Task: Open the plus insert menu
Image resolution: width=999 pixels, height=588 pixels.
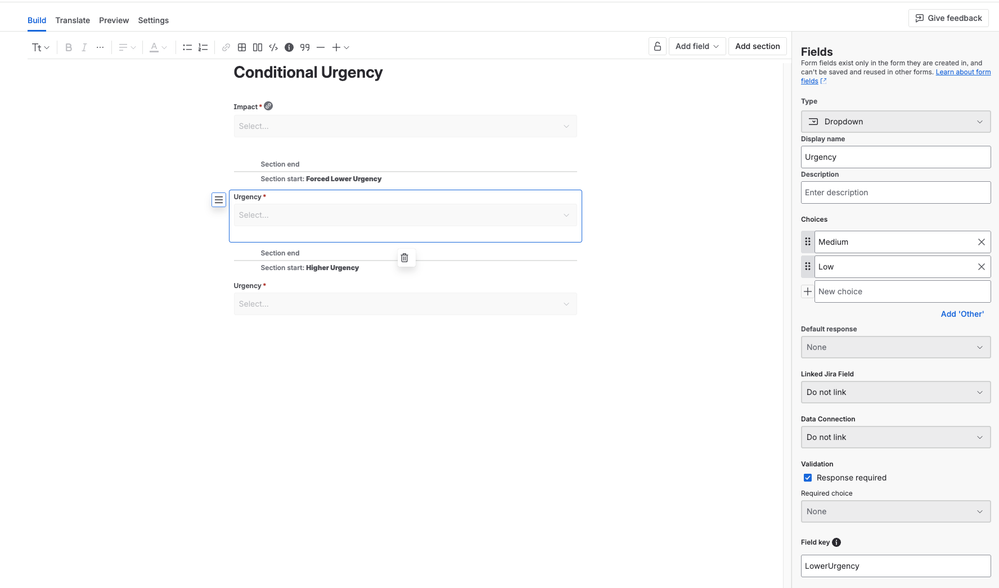Action: (x=340, y=47)
